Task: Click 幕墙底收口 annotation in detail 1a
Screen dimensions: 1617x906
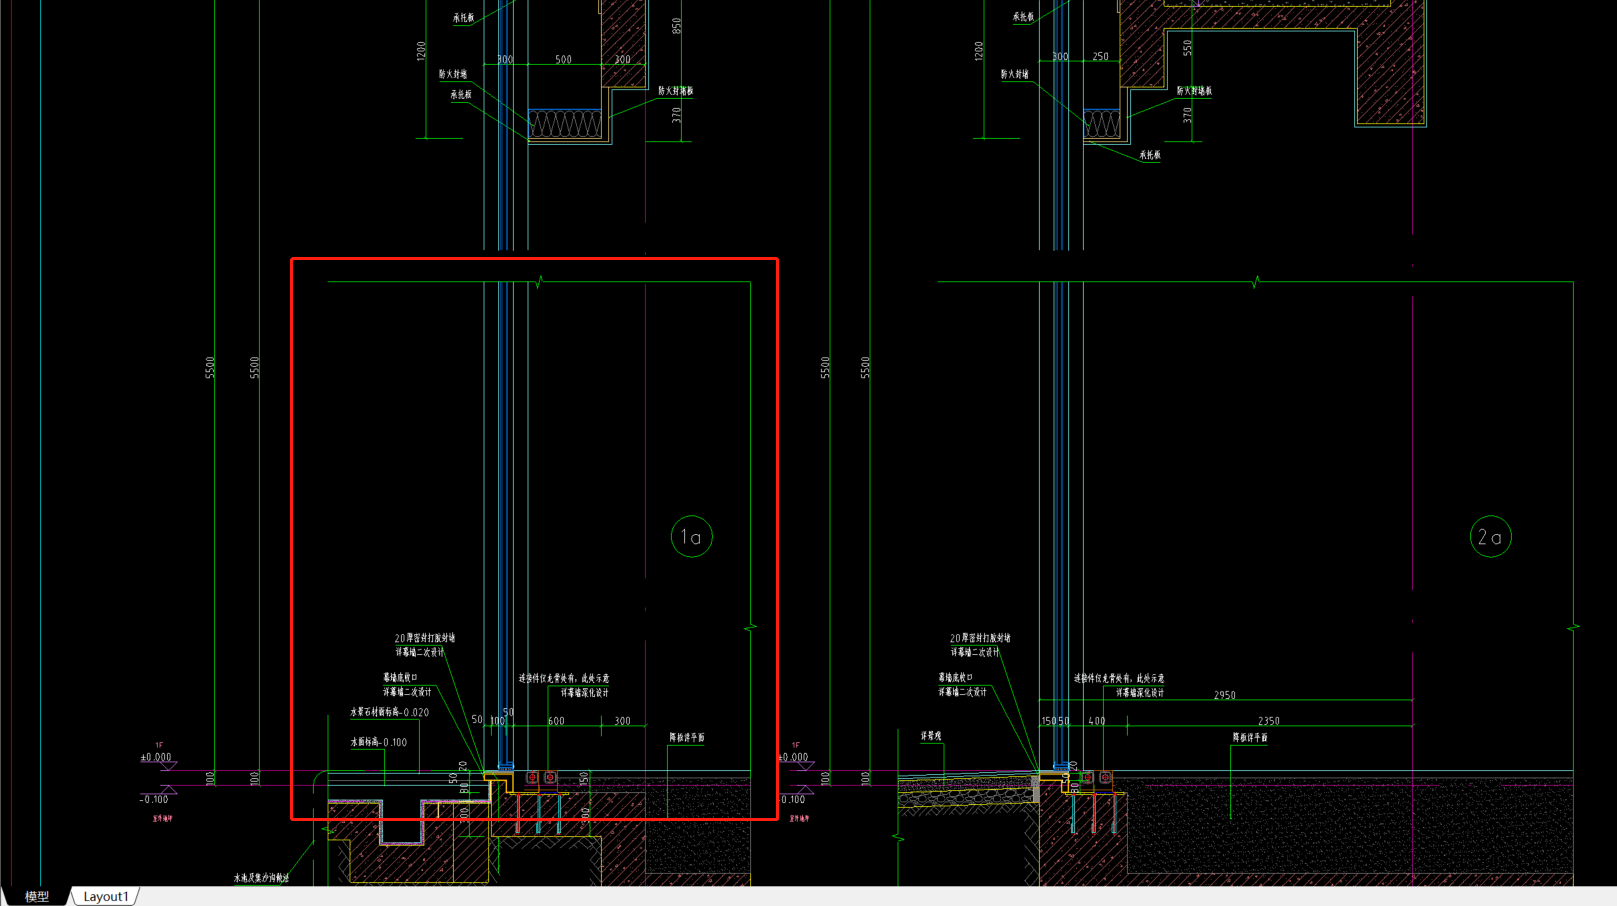Action: 400,678
